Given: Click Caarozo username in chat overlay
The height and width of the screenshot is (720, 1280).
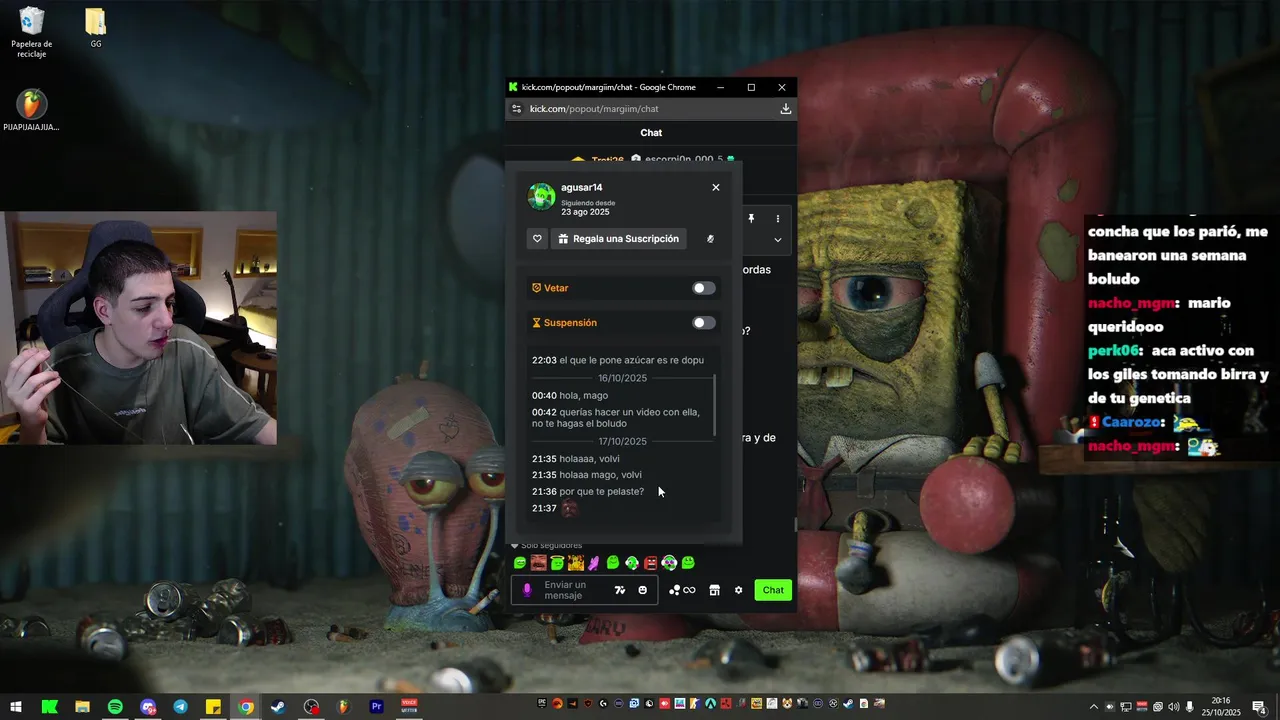Looking at the screenshot, I should click(1133, 422).
